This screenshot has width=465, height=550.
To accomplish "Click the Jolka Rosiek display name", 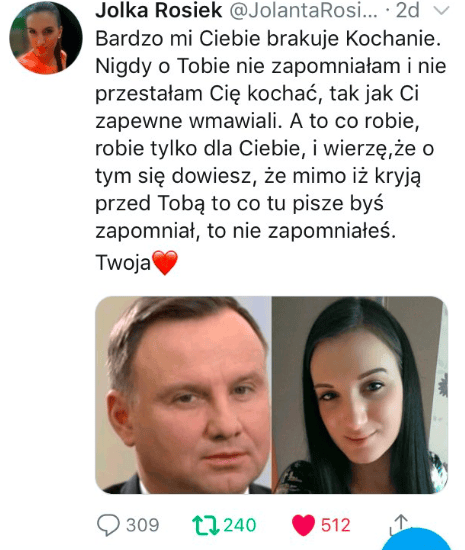I will coord(159,10).
